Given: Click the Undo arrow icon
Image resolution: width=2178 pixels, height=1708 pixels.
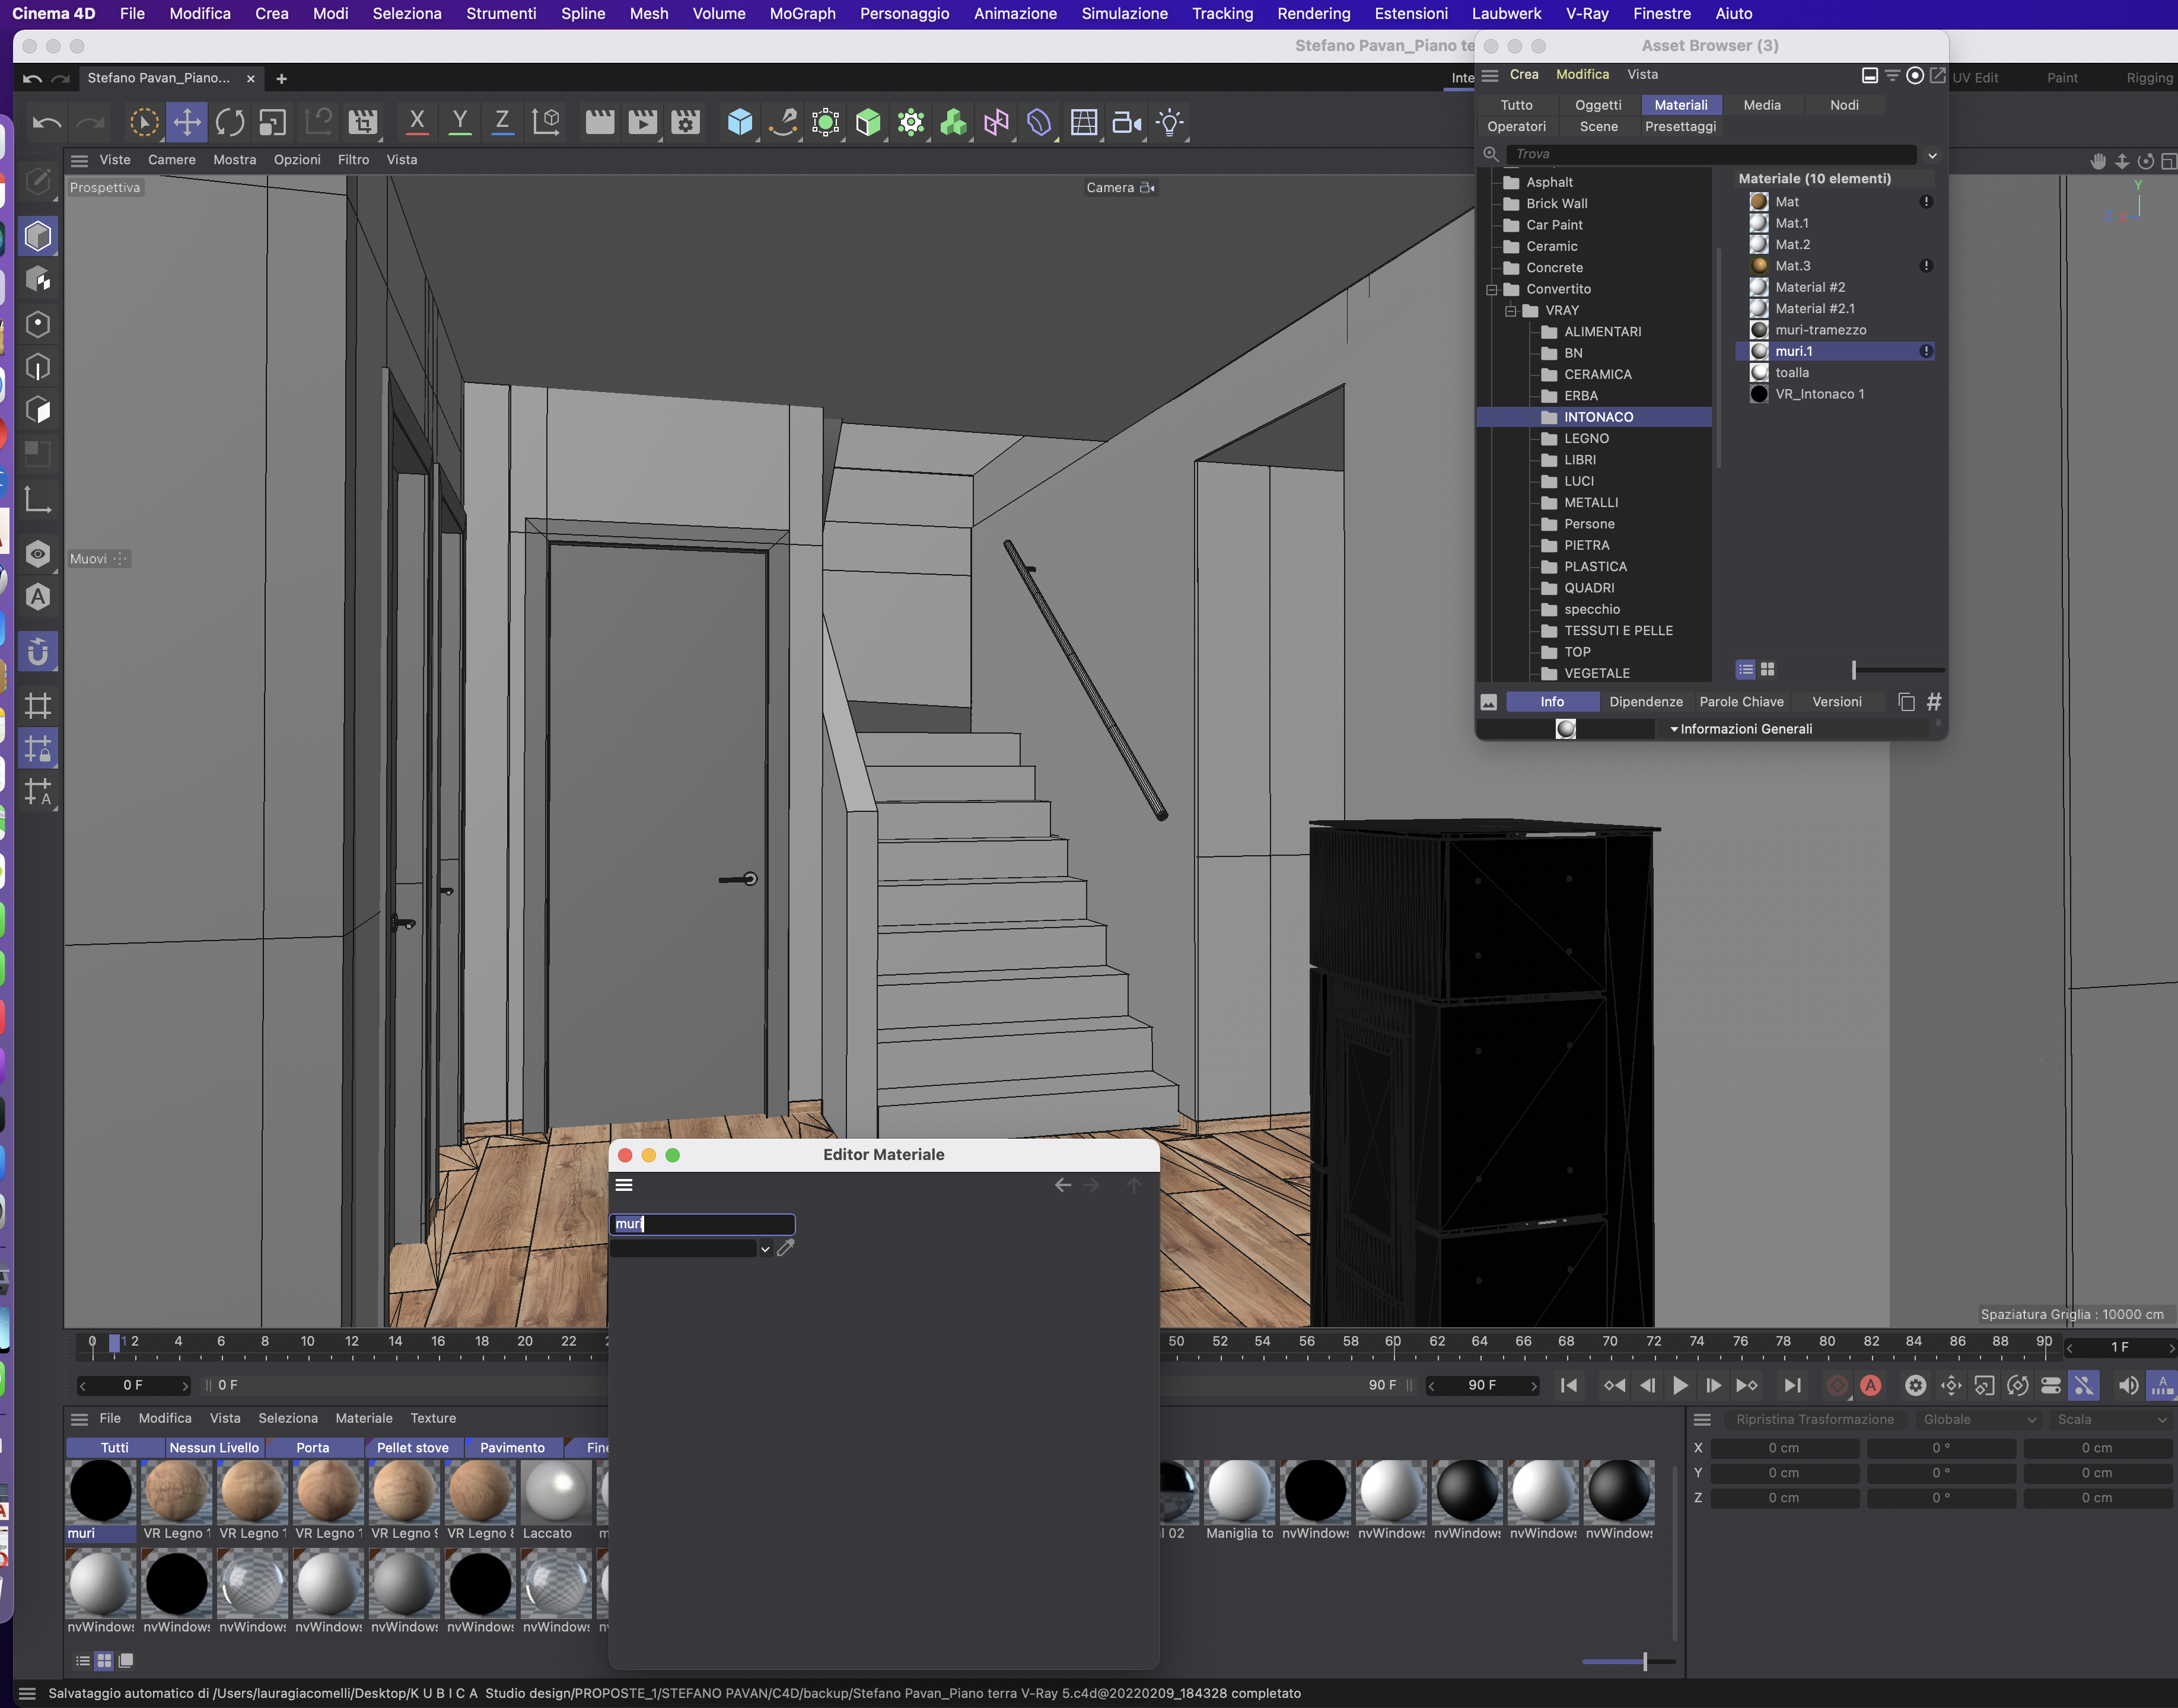Looking at the screenshot, I should pyautogui.click(x=47, y=123).
